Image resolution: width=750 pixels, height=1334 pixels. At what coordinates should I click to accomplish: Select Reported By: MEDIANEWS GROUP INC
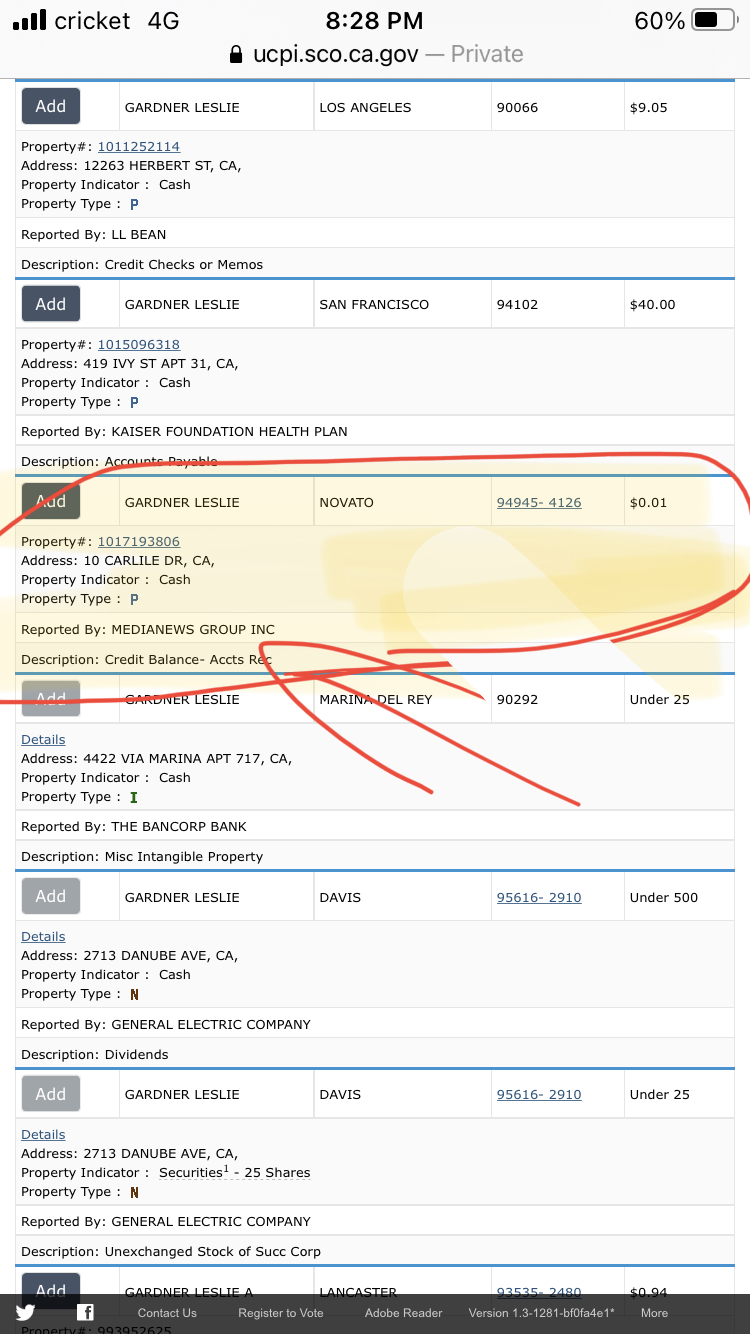tap(148, 630)
